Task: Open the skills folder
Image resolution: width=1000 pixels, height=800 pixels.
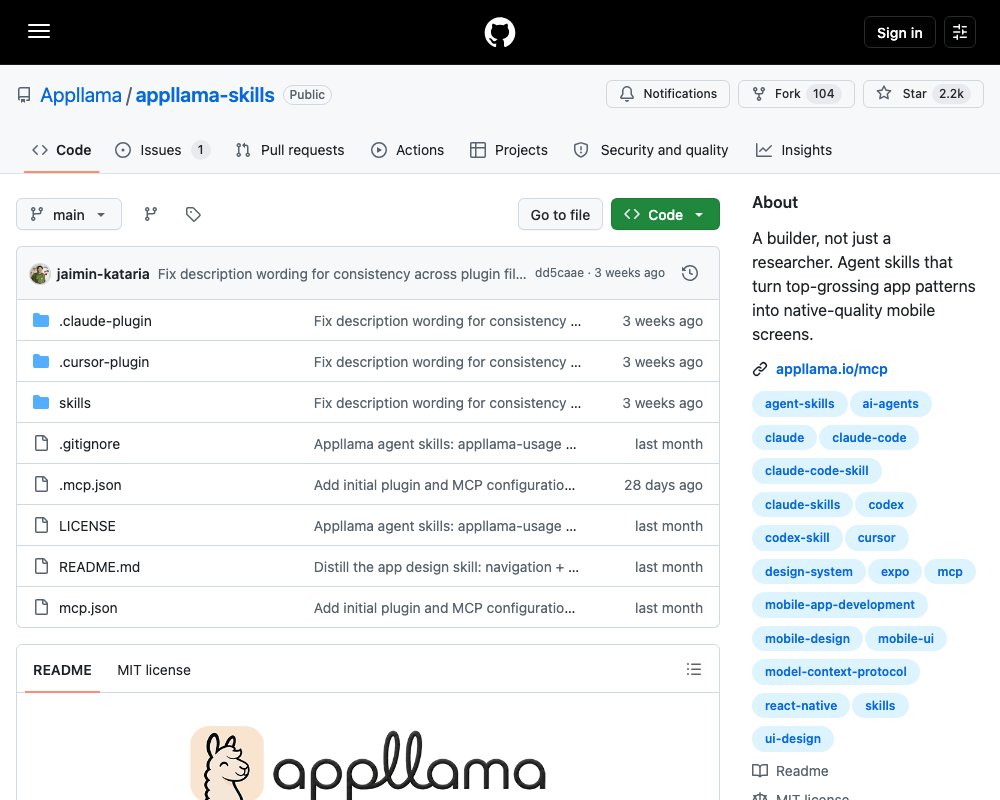Action: point(75,403)
